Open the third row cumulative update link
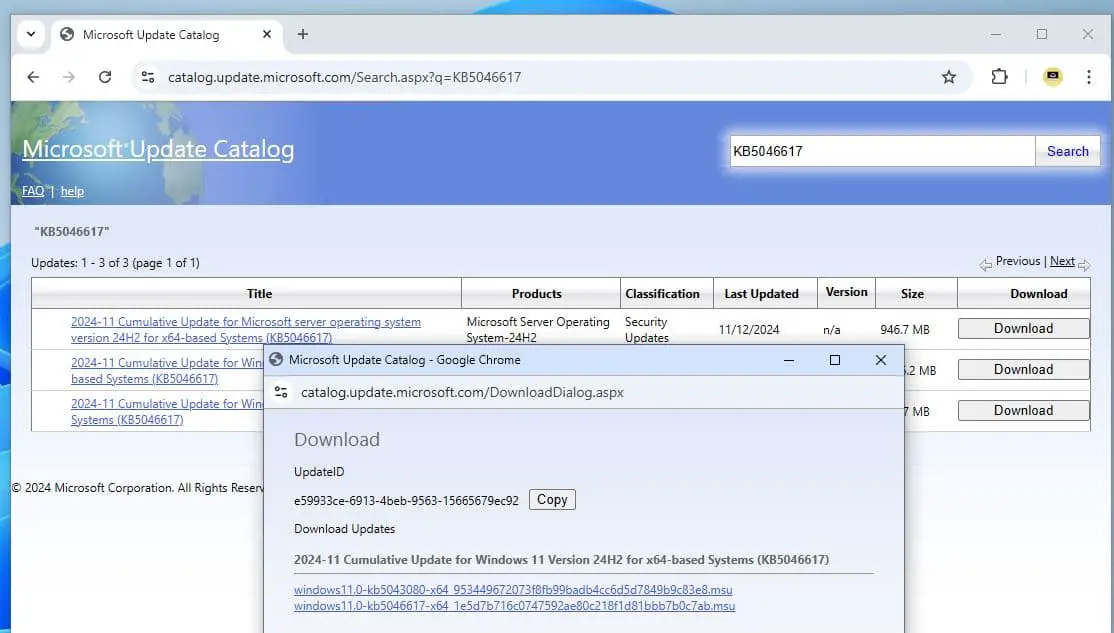 (x=166, y=411)
